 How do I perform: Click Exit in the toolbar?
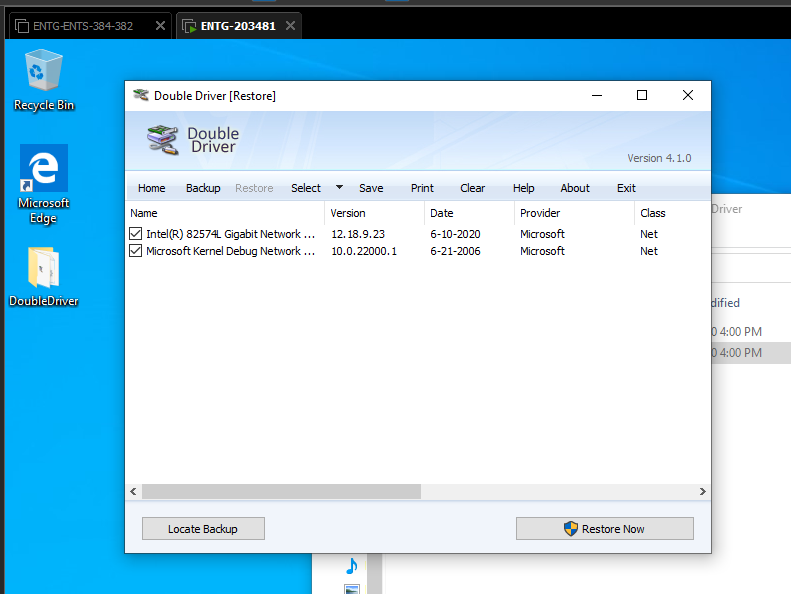tap(626, 188)
